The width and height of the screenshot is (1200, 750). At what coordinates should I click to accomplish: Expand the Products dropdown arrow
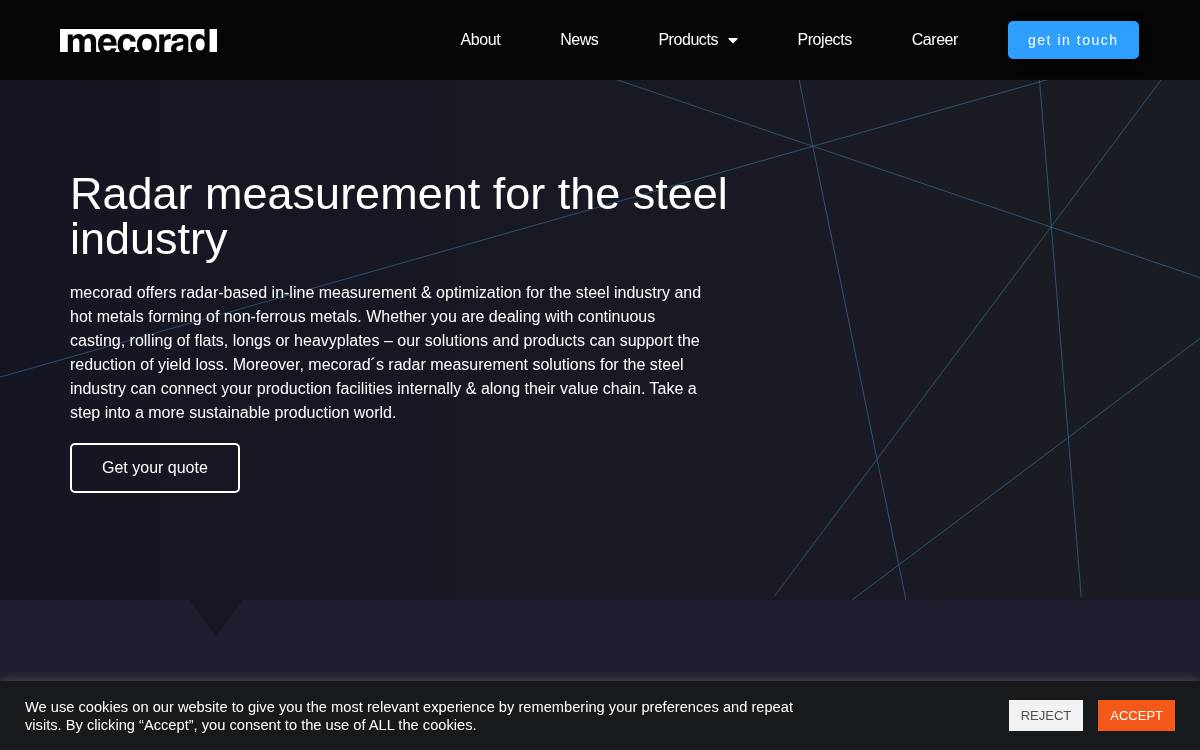pos(733,41)
